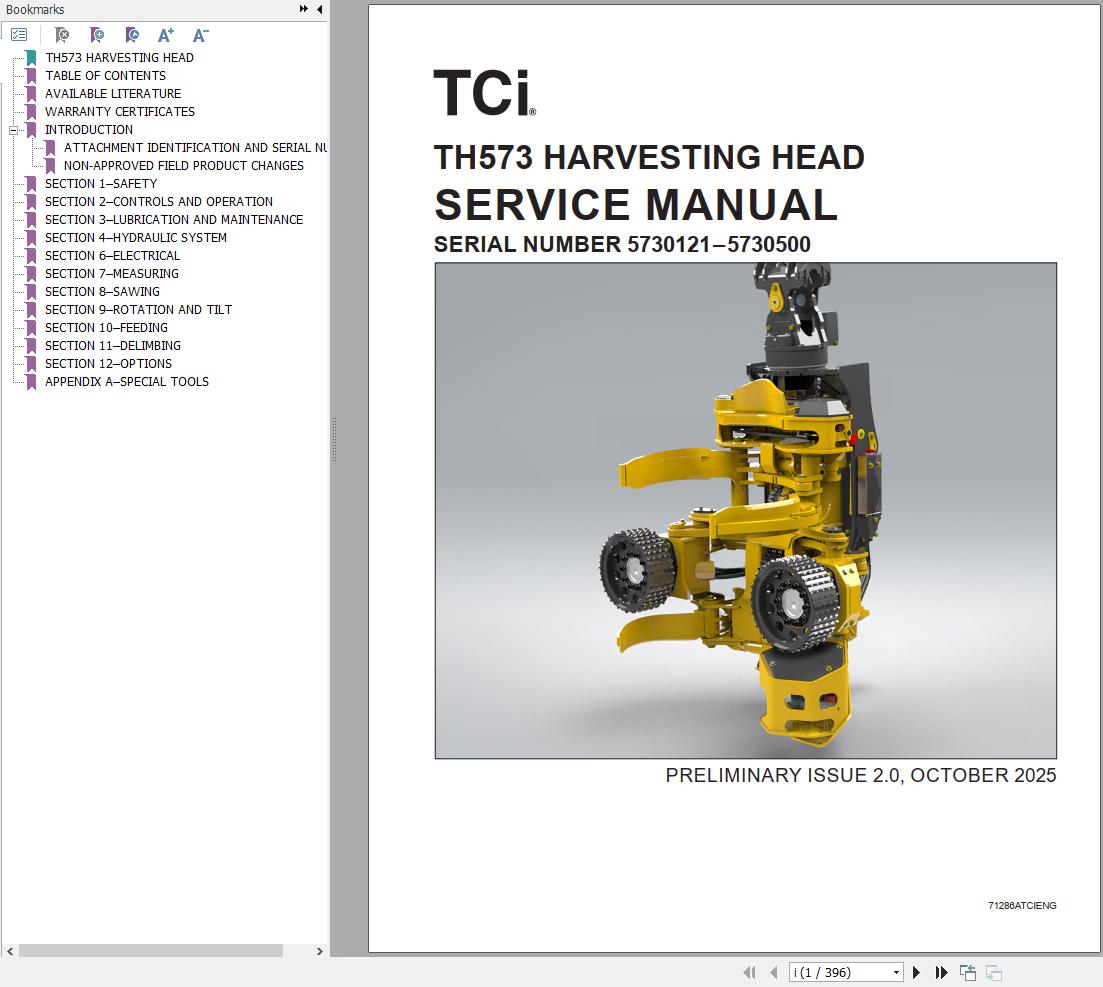Image resolution: width=1103 pixels, height=987 pixels.
Task: Click the Previous View arrow icon
Action: point(966,971)
